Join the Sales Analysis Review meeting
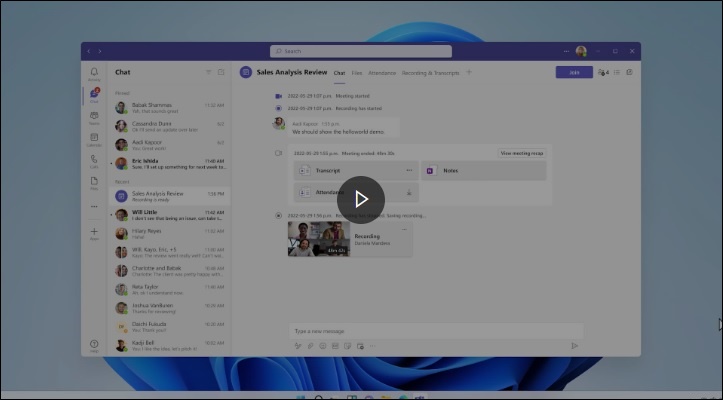 (574, 72)
